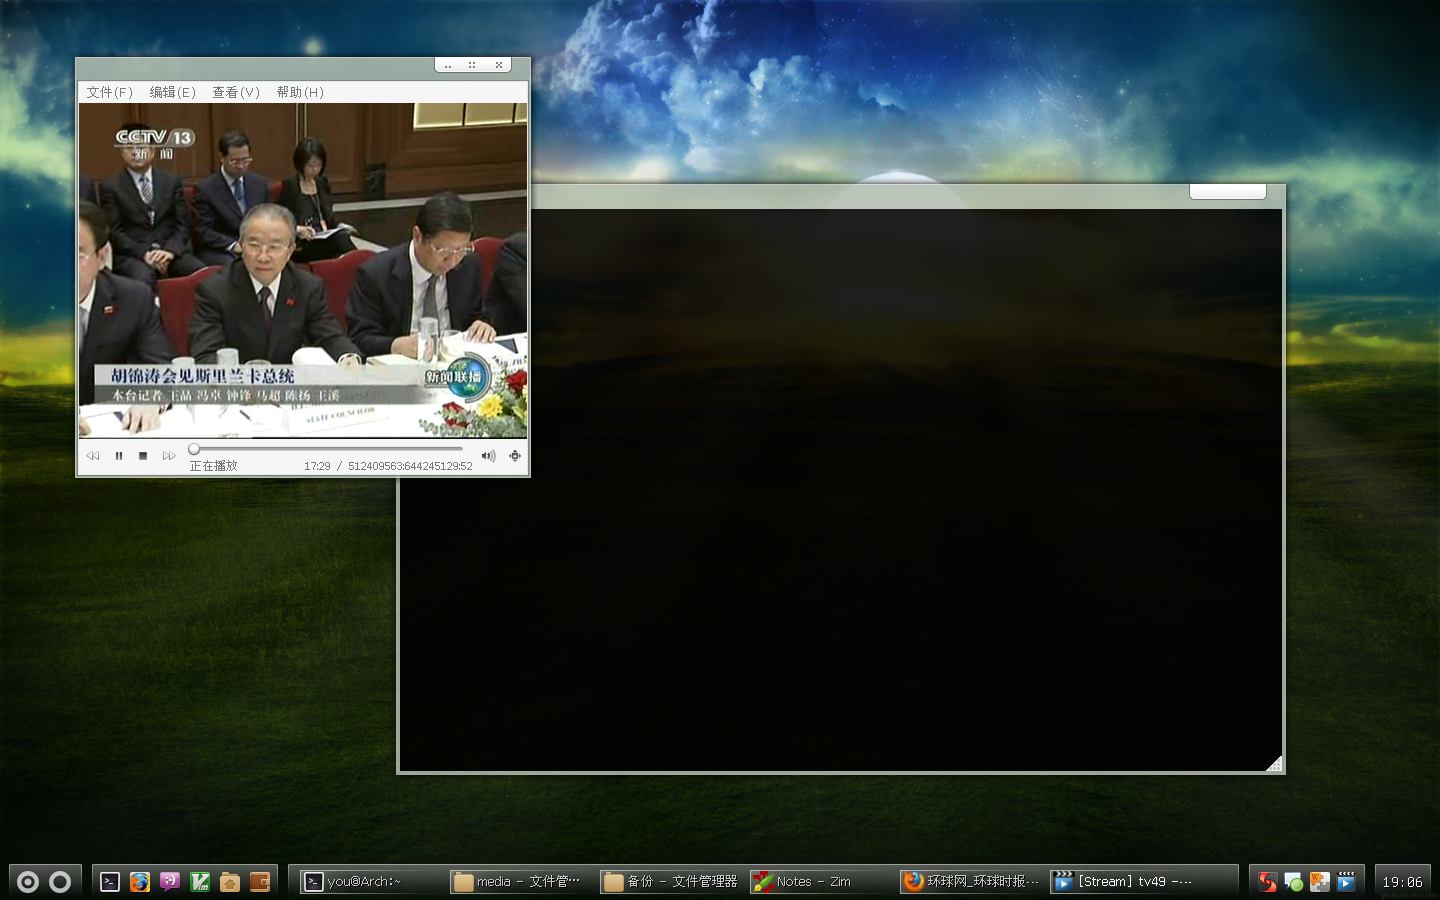Click the rewind button in the player
This screenshot has width=1440, height=900.
click(x=93, y=456)
